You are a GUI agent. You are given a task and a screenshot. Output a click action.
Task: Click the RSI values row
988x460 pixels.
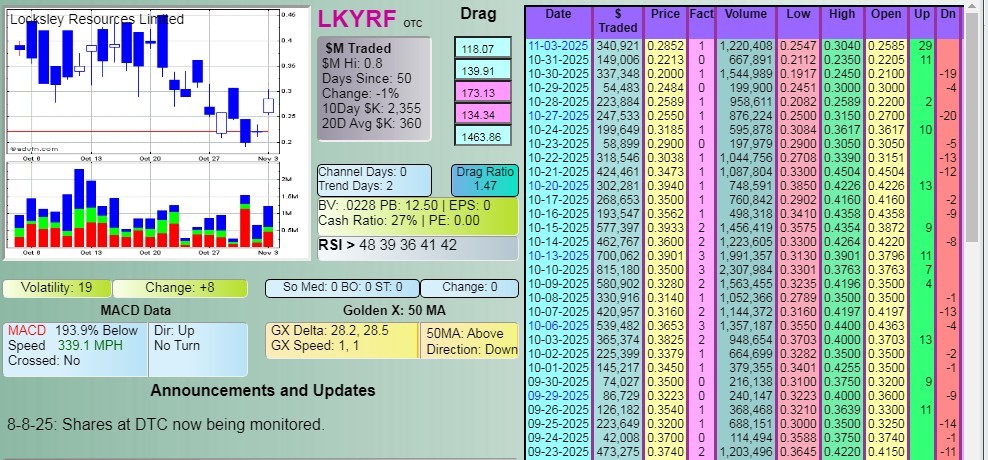click(417, 245)
